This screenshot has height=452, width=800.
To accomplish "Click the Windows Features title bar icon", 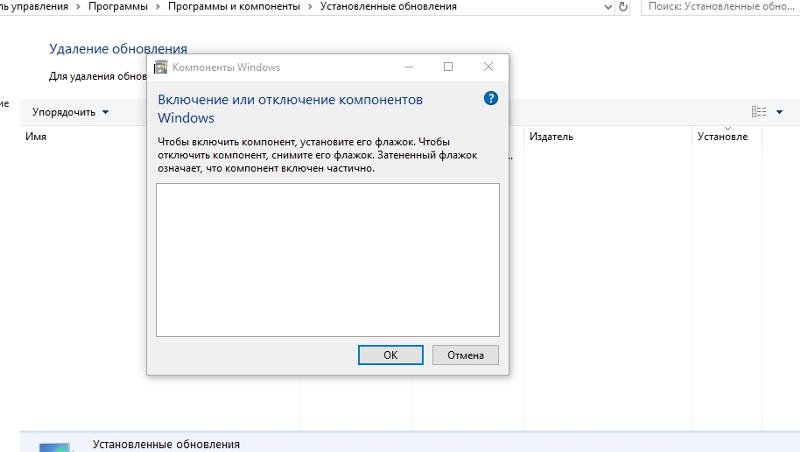I will pyautogui.click(x=161, y=67).
